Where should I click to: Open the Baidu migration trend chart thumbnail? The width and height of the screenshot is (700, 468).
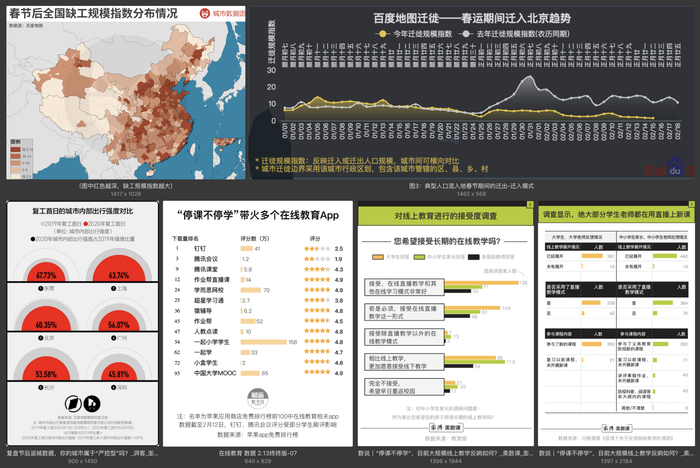(x=471, y=93)
